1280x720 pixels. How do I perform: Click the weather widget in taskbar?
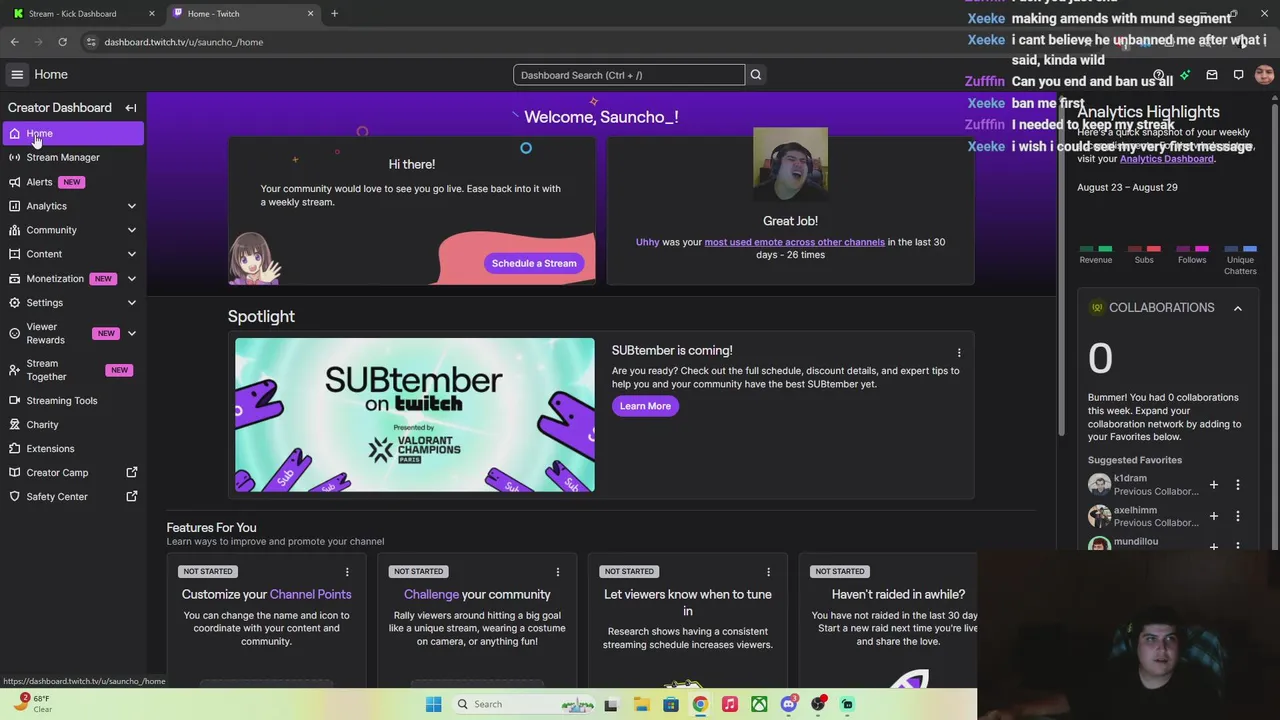point(34,704)
